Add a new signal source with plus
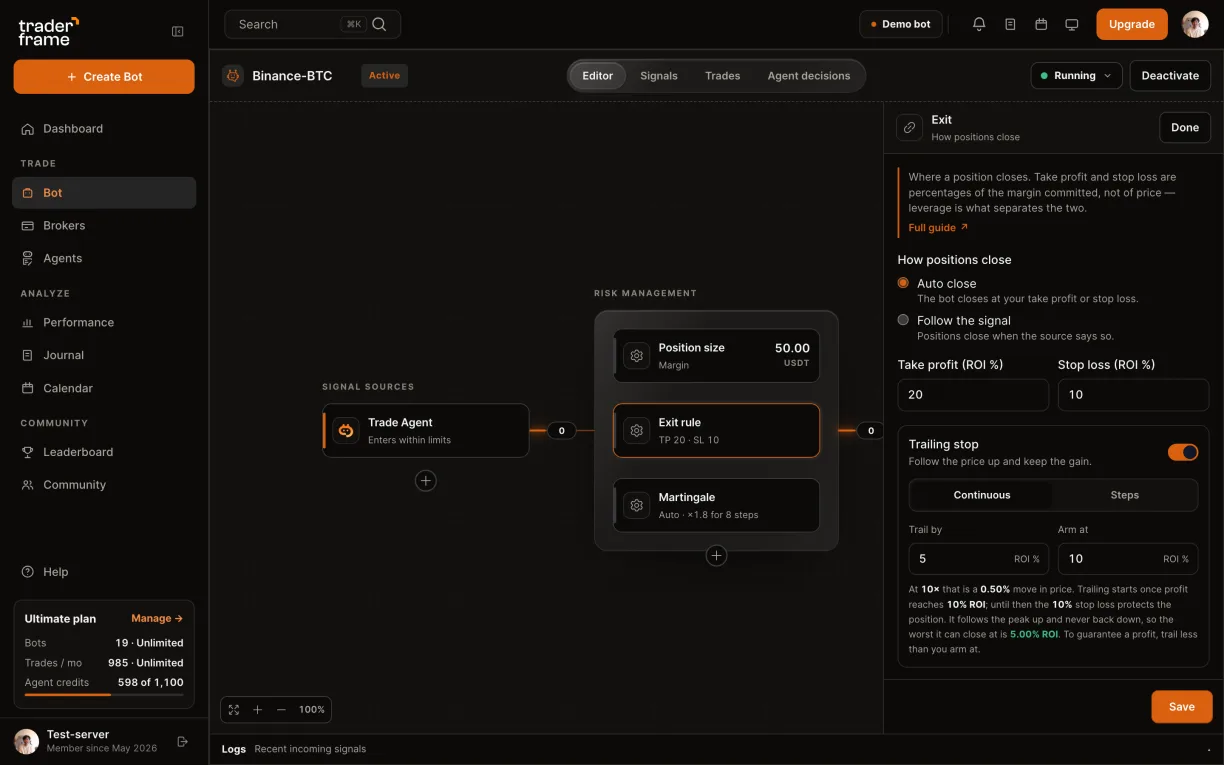 click(426, 481)
